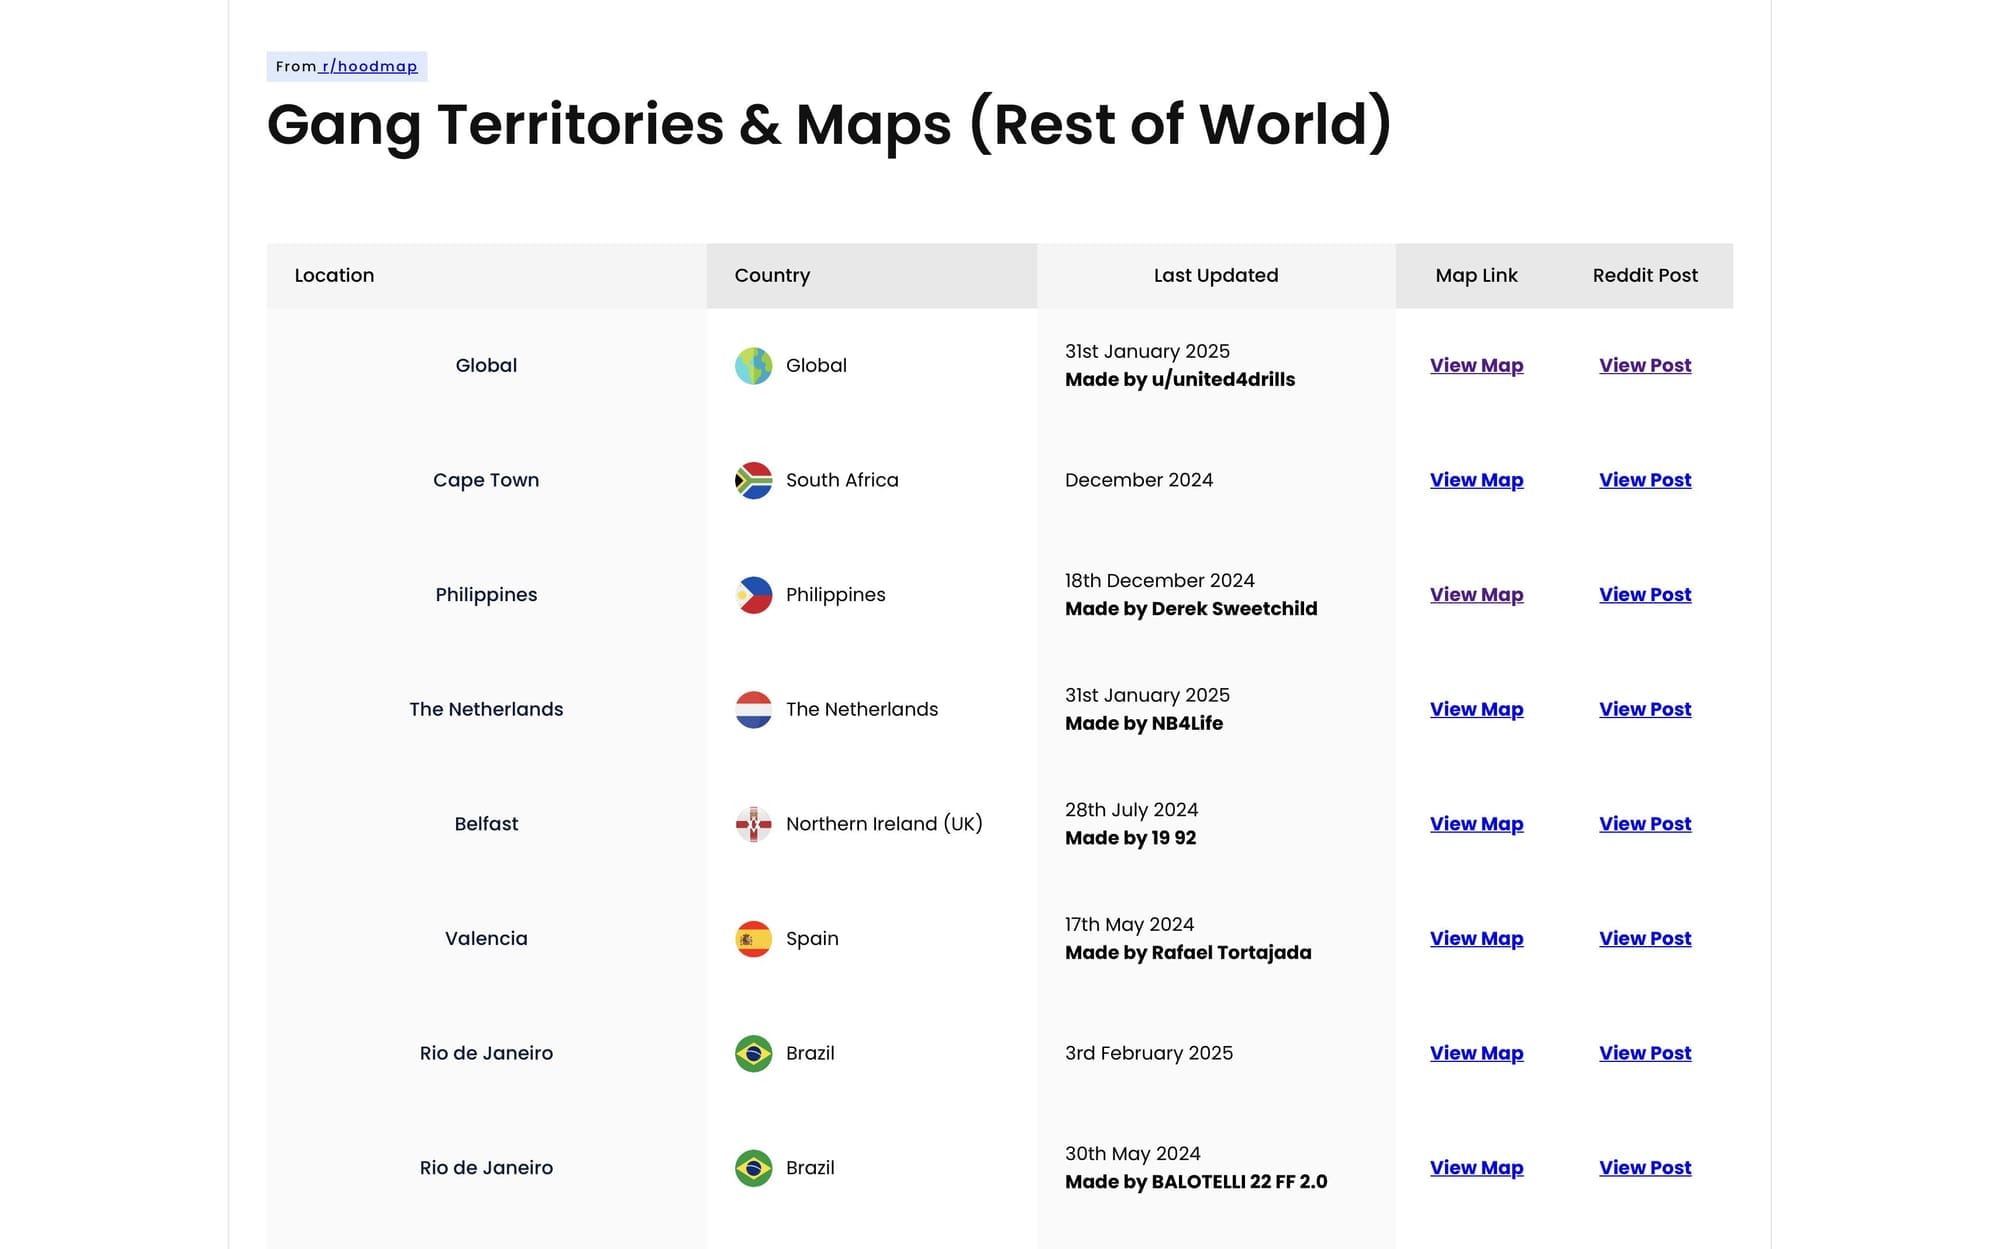Select the The Netherlands location cell
The width and height of the screenshot is (2000, 1249).
486,709
